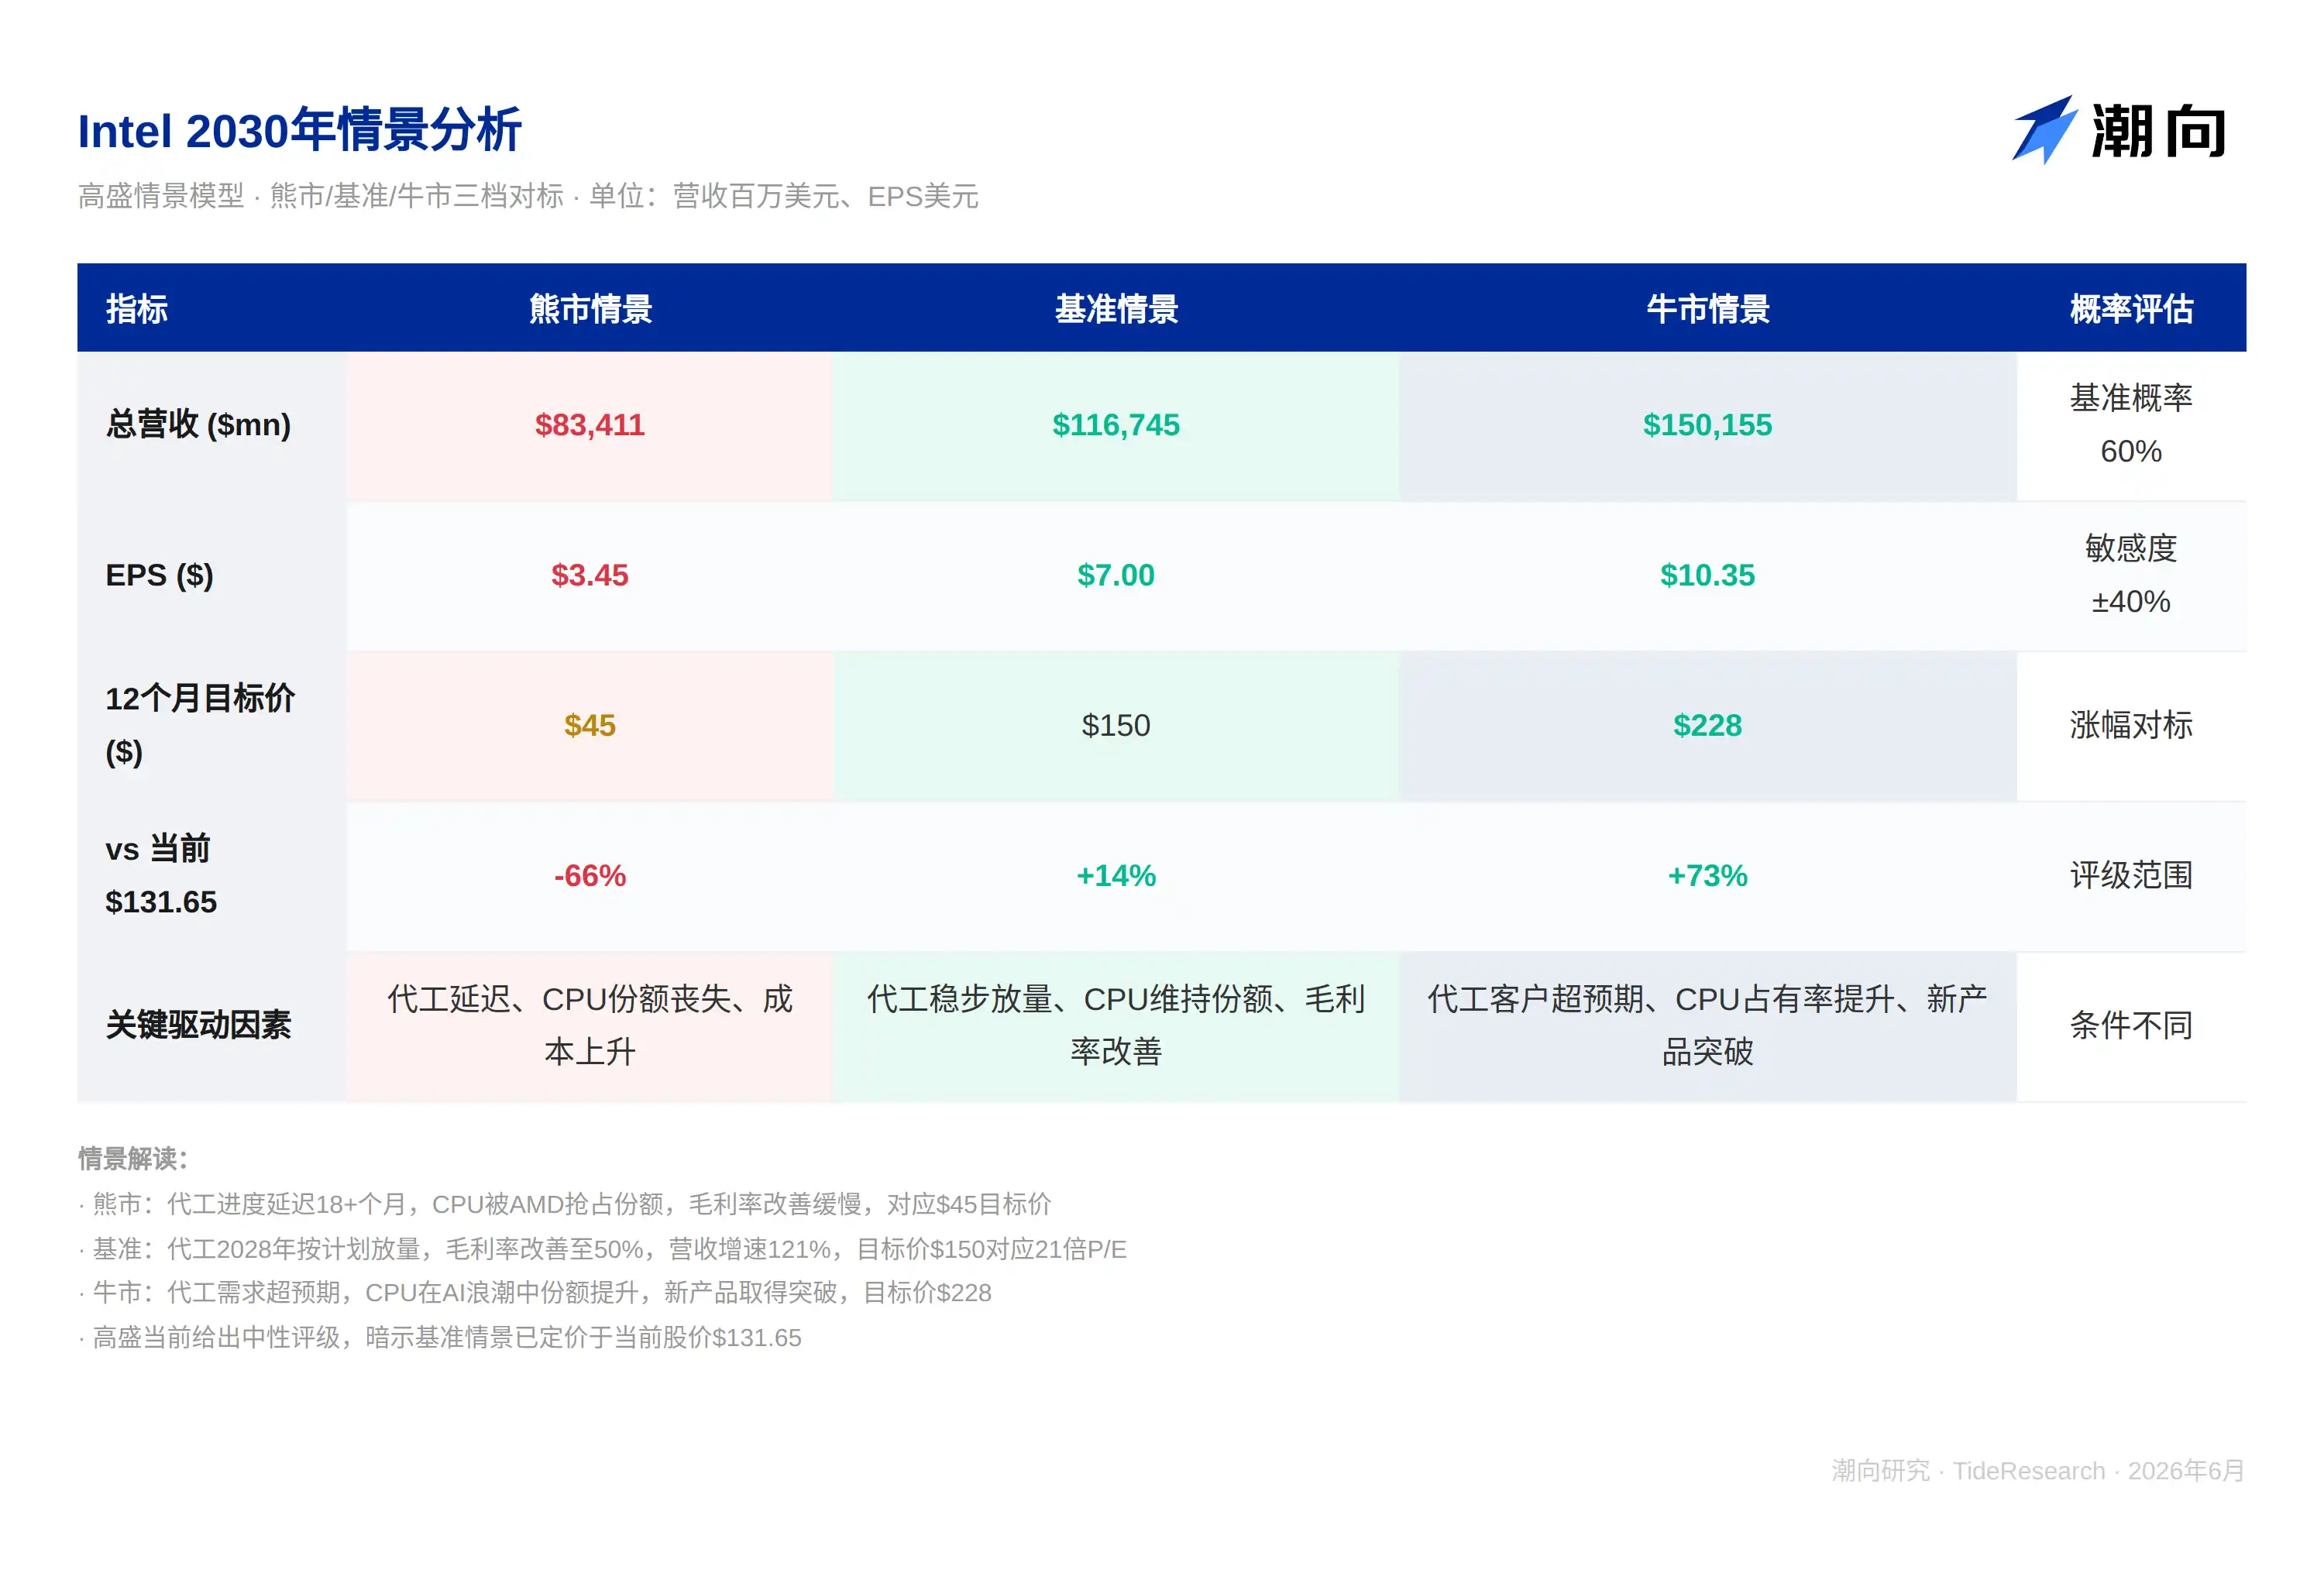
Task: Click the bull target price $228
Action: 1707,725
